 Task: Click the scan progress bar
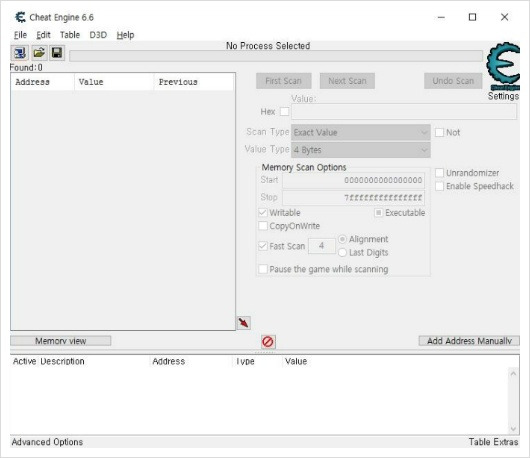[x=276, y=56]
